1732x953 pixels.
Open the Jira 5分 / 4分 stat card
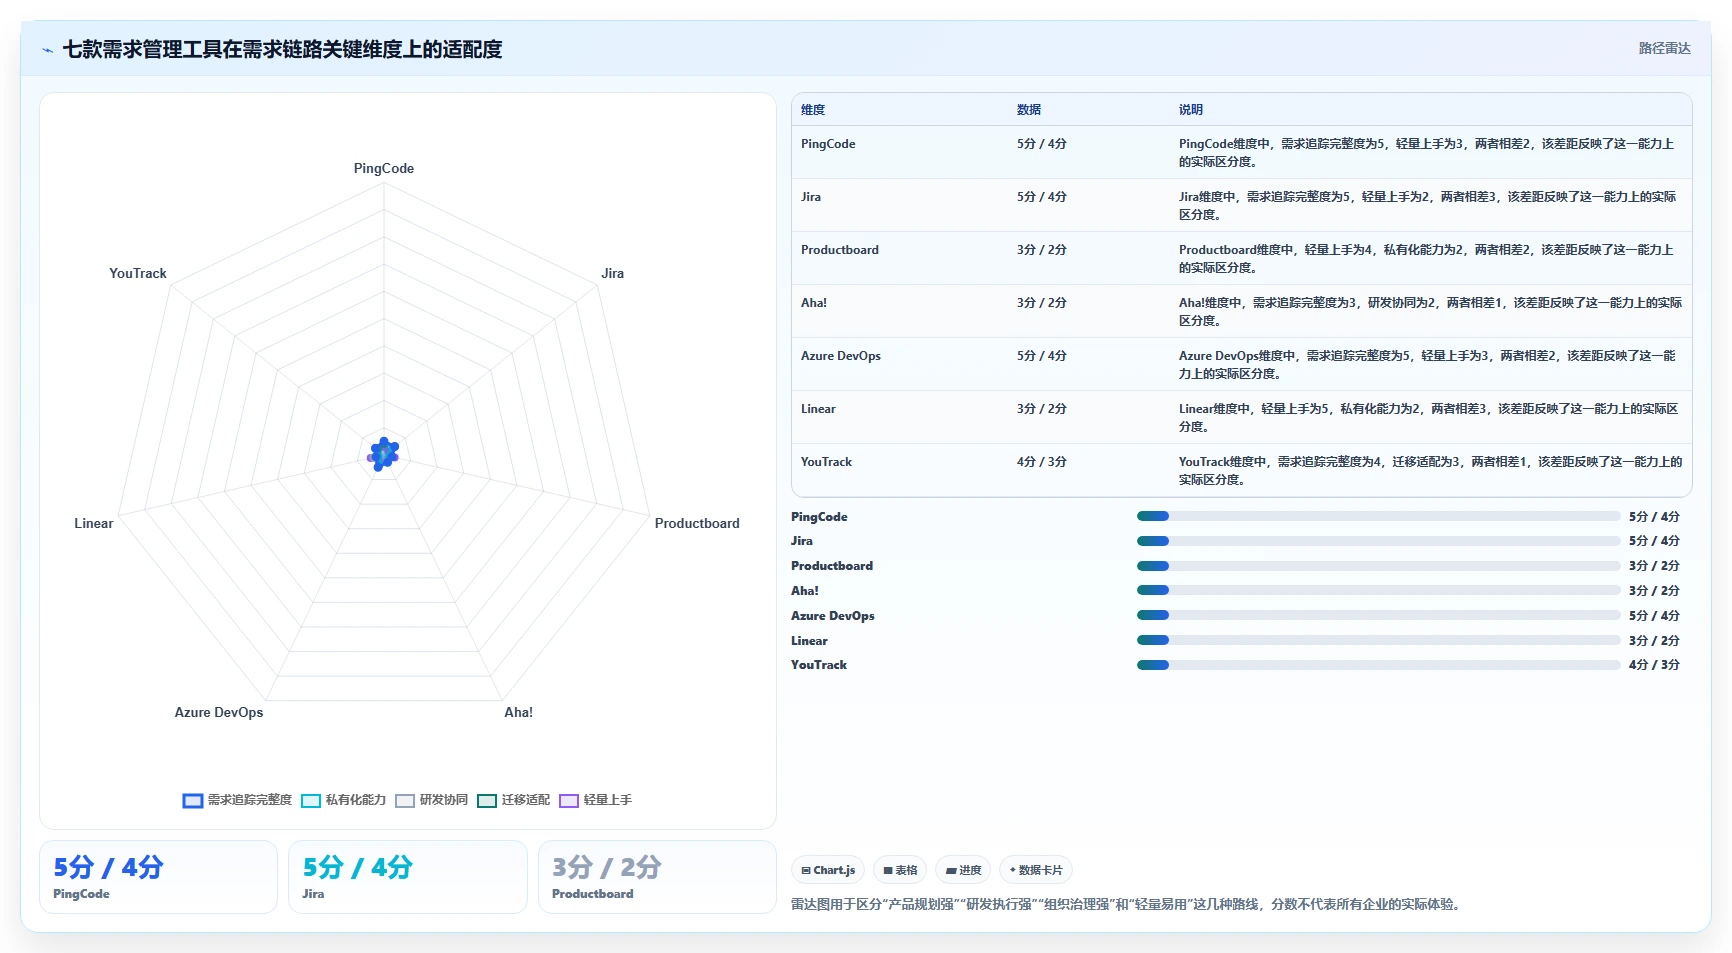click(408, 877)
